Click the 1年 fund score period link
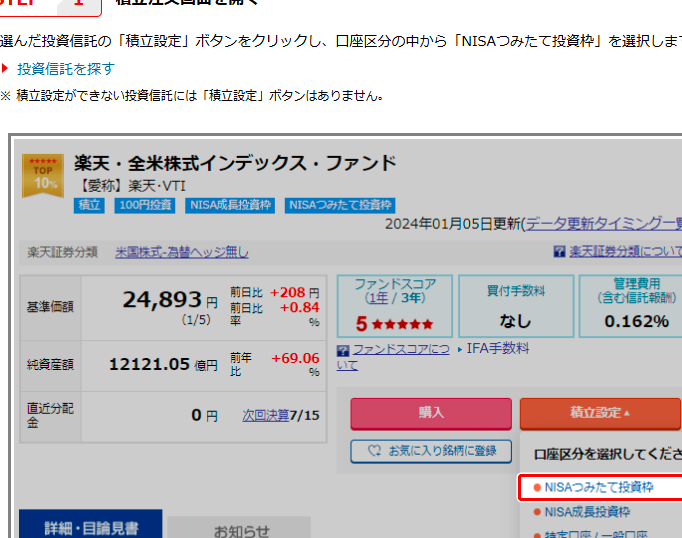 click(x=378, y=298)
